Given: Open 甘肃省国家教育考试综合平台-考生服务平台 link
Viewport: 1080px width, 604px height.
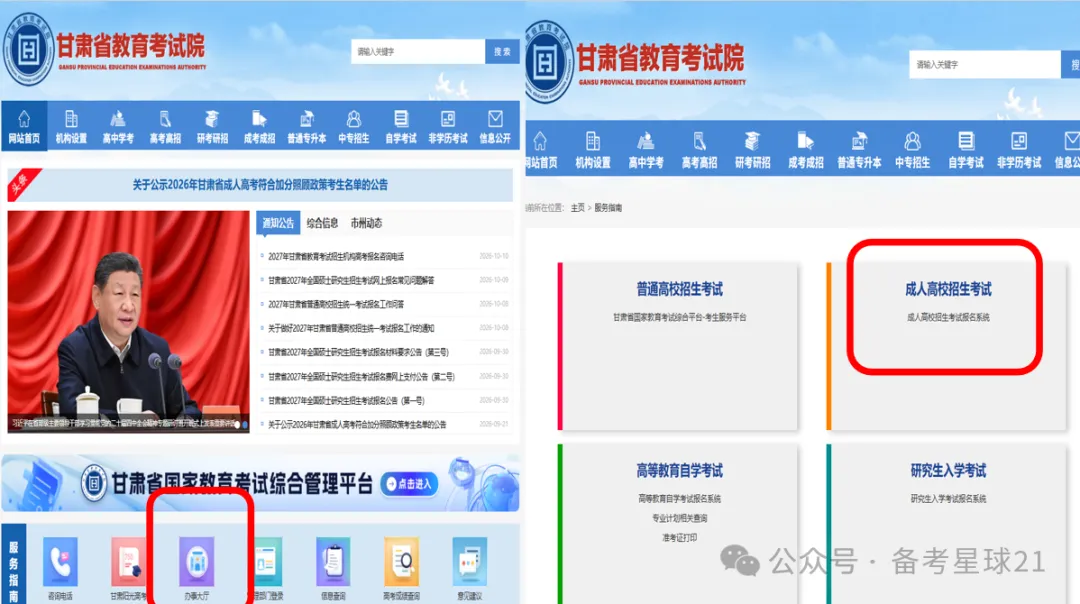Looking at the screenshot, I should tap(679, 317).
